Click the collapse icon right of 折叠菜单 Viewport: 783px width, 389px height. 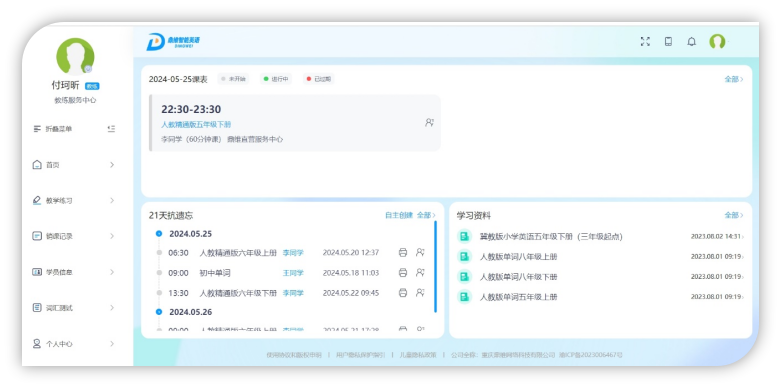tap(111, 129)
